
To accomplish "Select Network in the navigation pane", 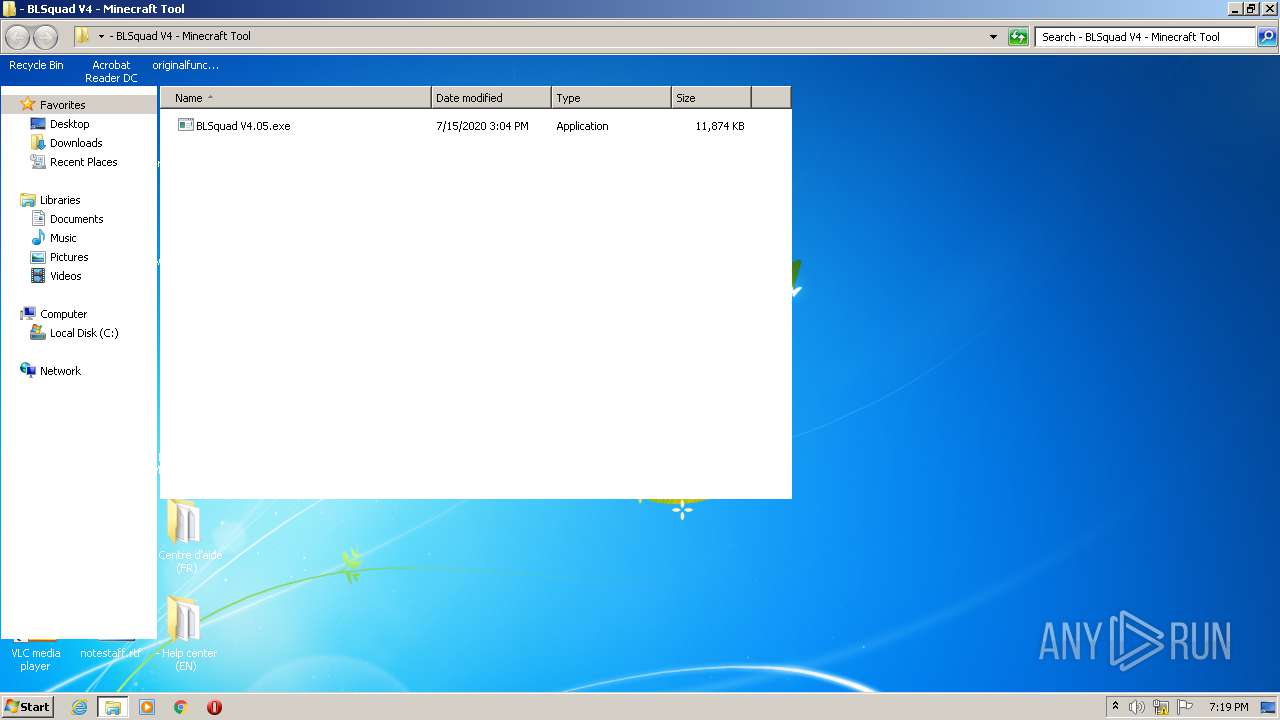I will tap(60, 371).
